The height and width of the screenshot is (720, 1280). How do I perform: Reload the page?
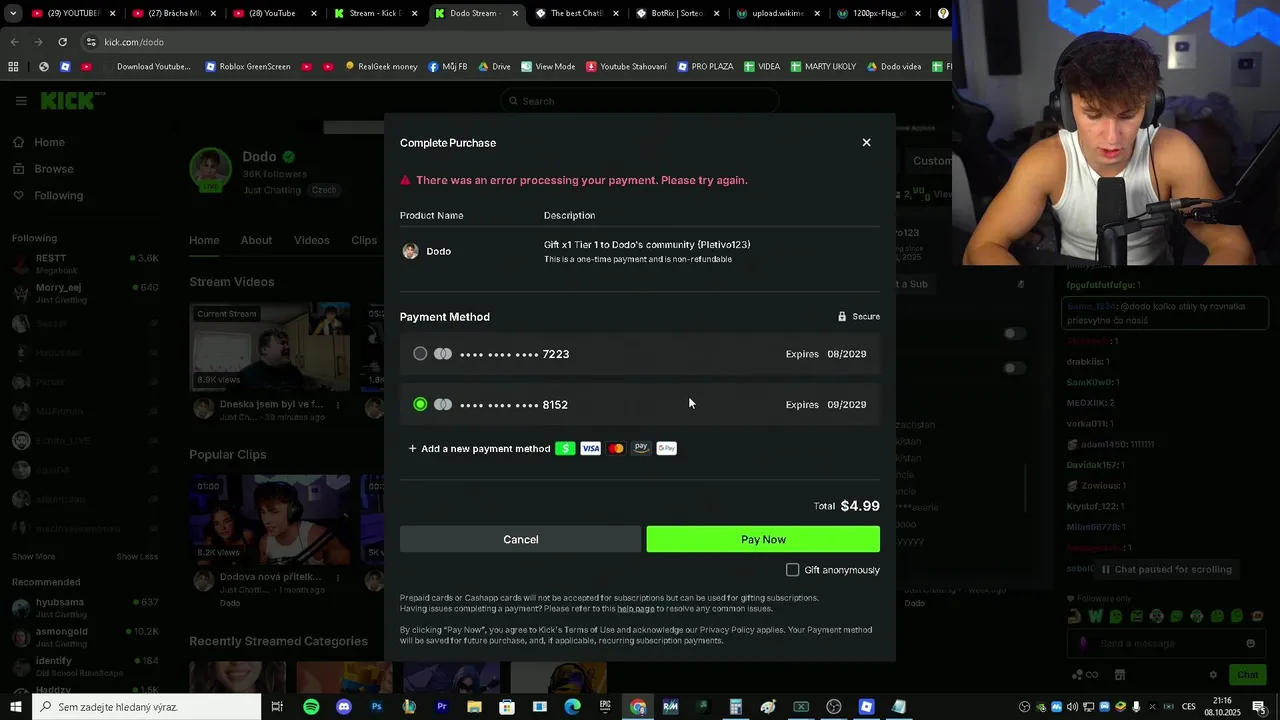62,42
